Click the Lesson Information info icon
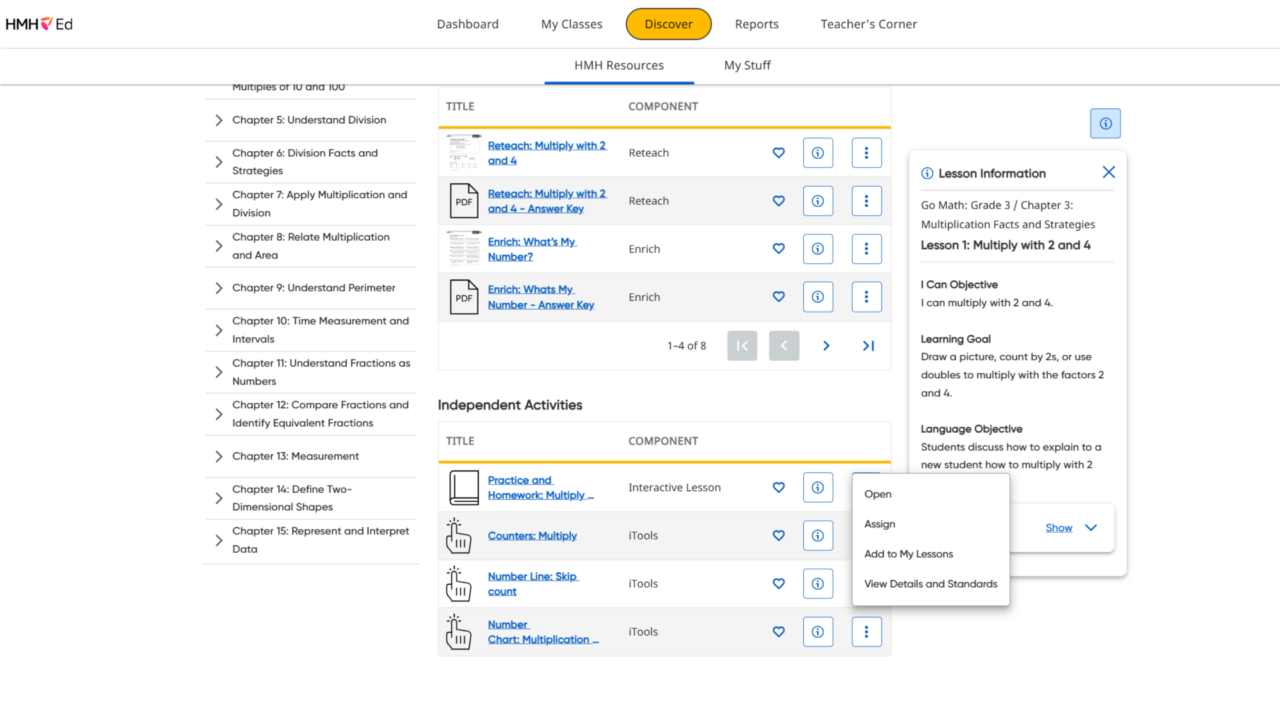Viewport: 1280px width, 720px height. click(1105, 122)
